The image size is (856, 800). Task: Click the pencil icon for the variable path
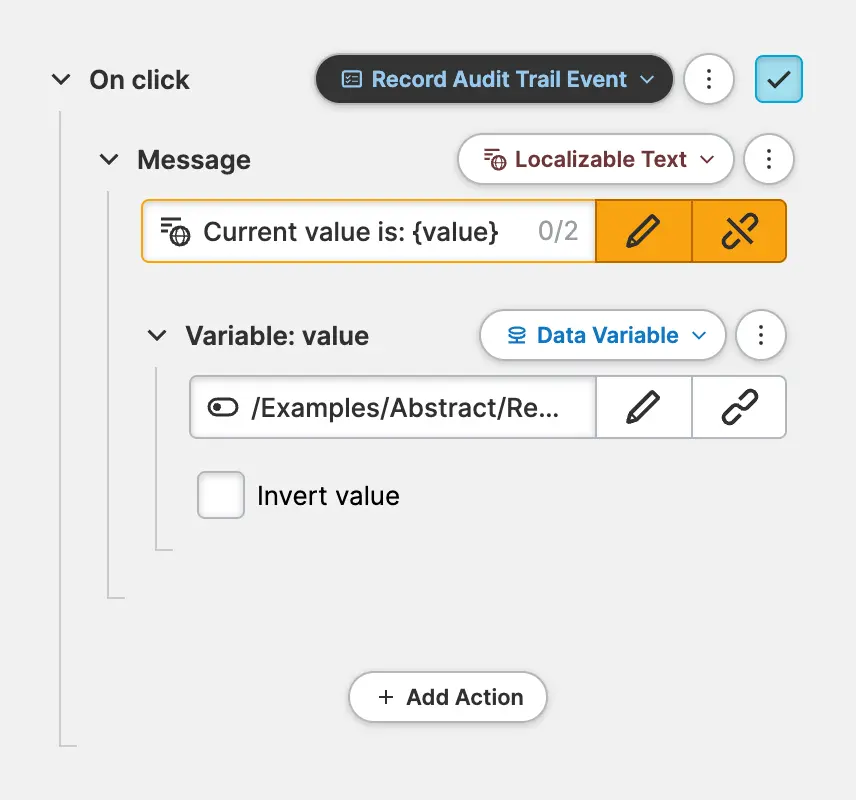(x=643, y=407)
